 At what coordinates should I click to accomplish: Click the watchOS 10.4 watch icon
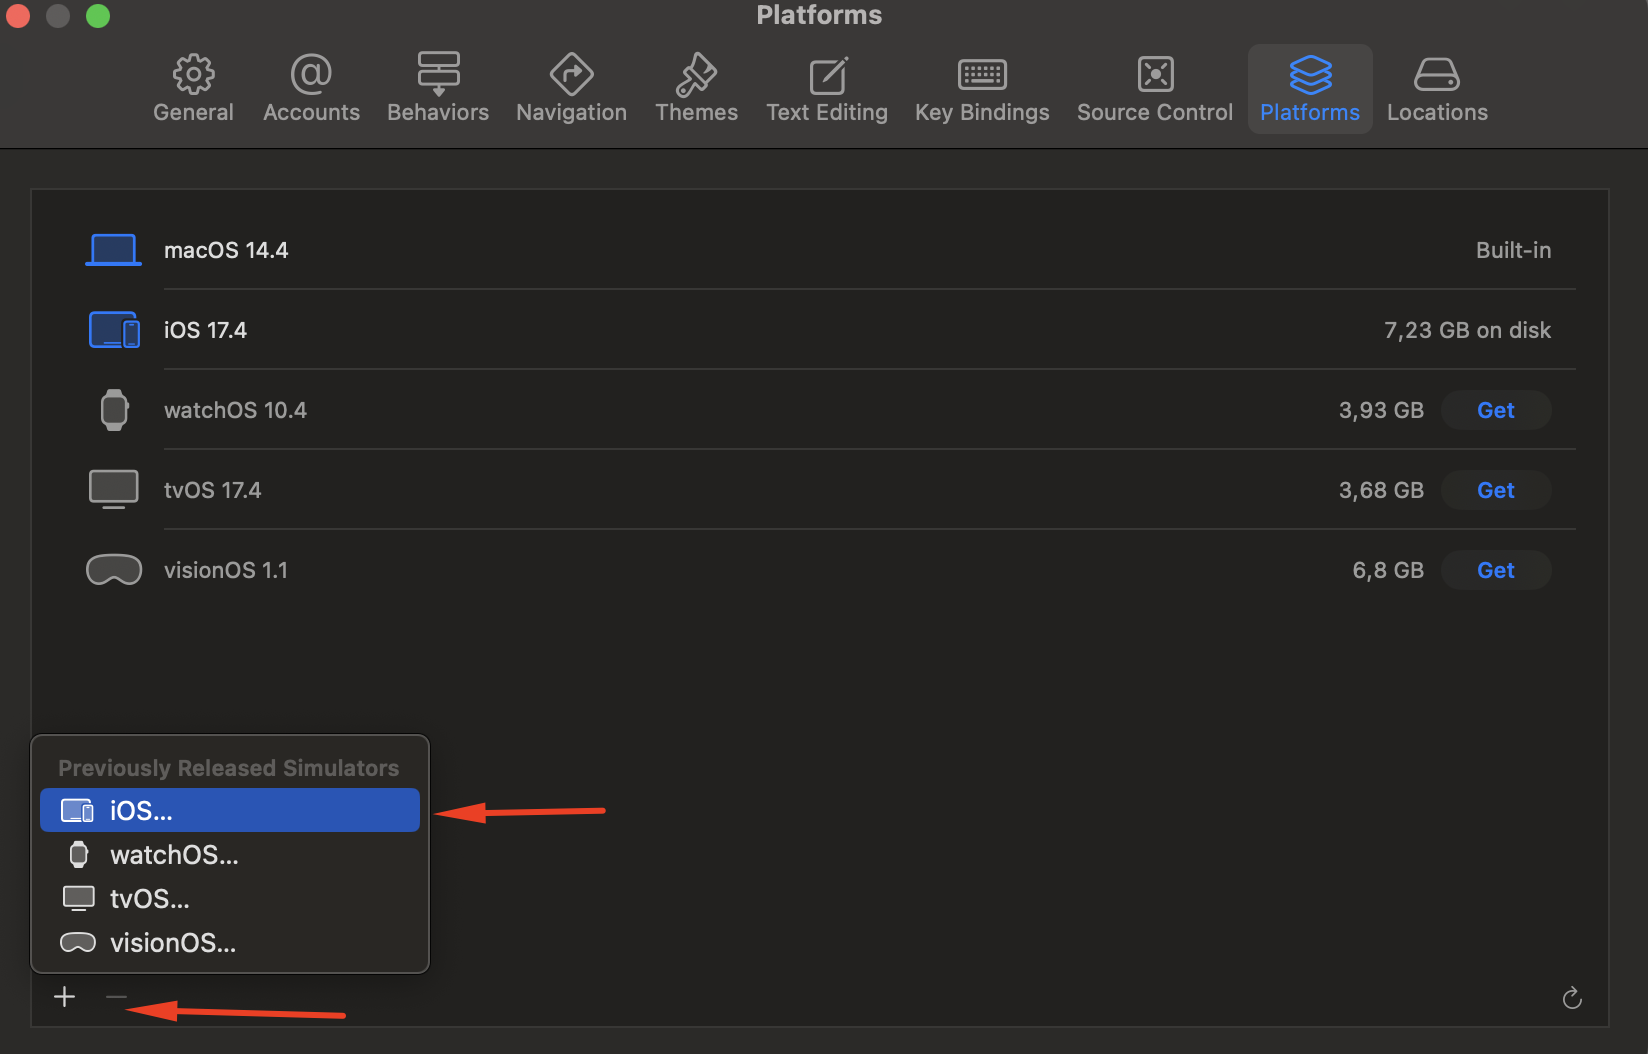(114, 410)
